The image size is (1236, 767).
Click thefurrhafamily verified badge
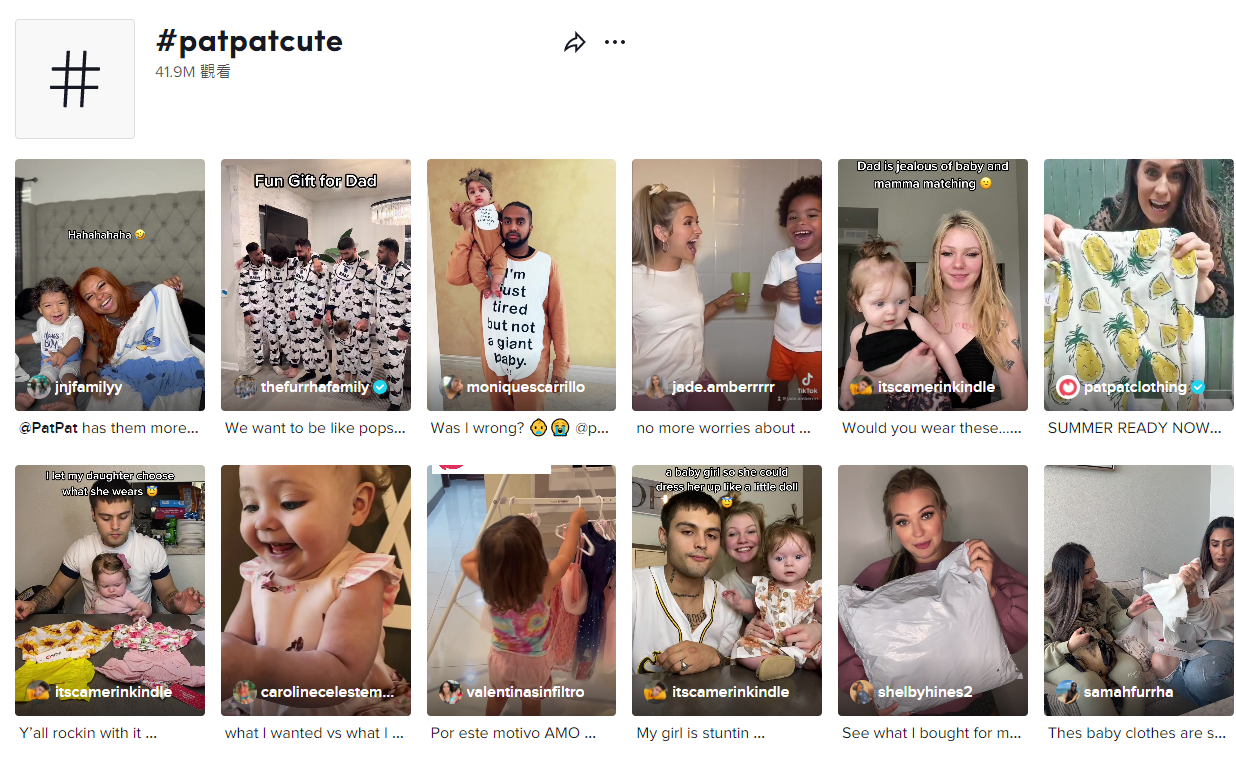[381, 387]
